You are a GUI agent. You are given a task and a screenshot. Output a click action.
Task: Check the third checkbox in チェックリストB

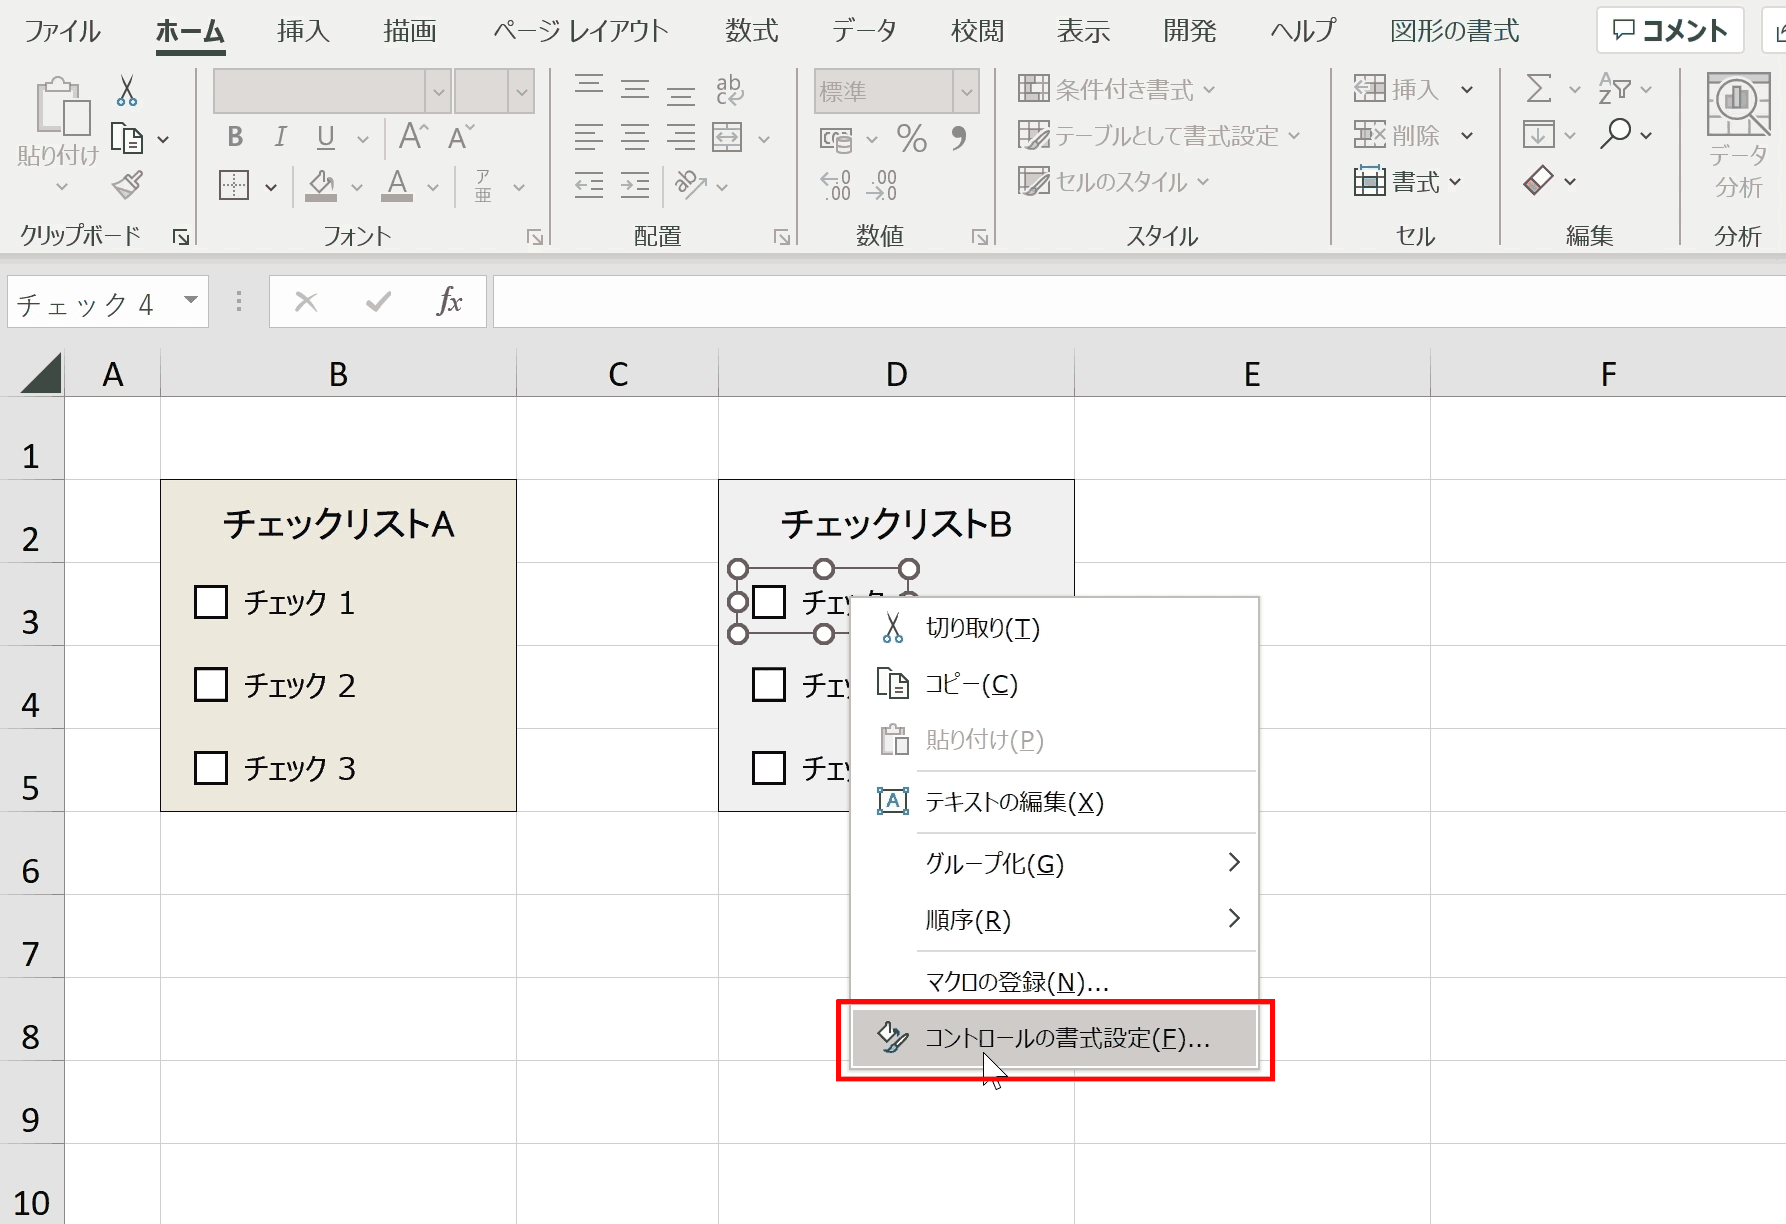point(769,768)
